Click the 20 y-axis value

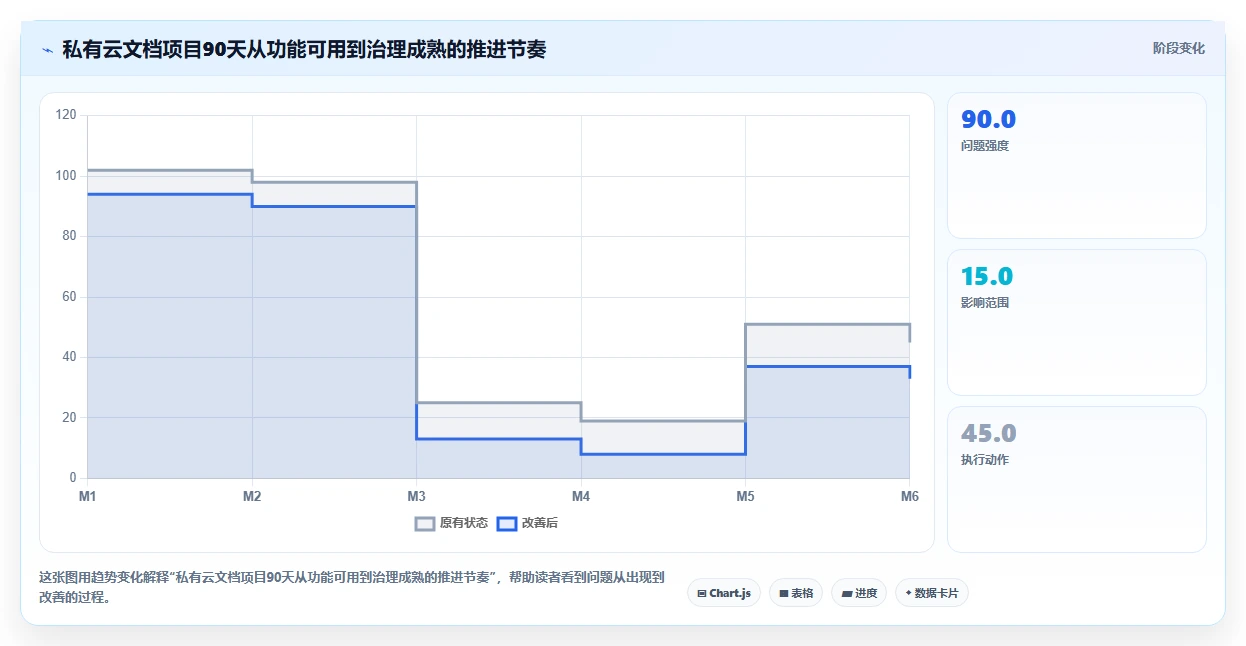click(x=69, y=417)
